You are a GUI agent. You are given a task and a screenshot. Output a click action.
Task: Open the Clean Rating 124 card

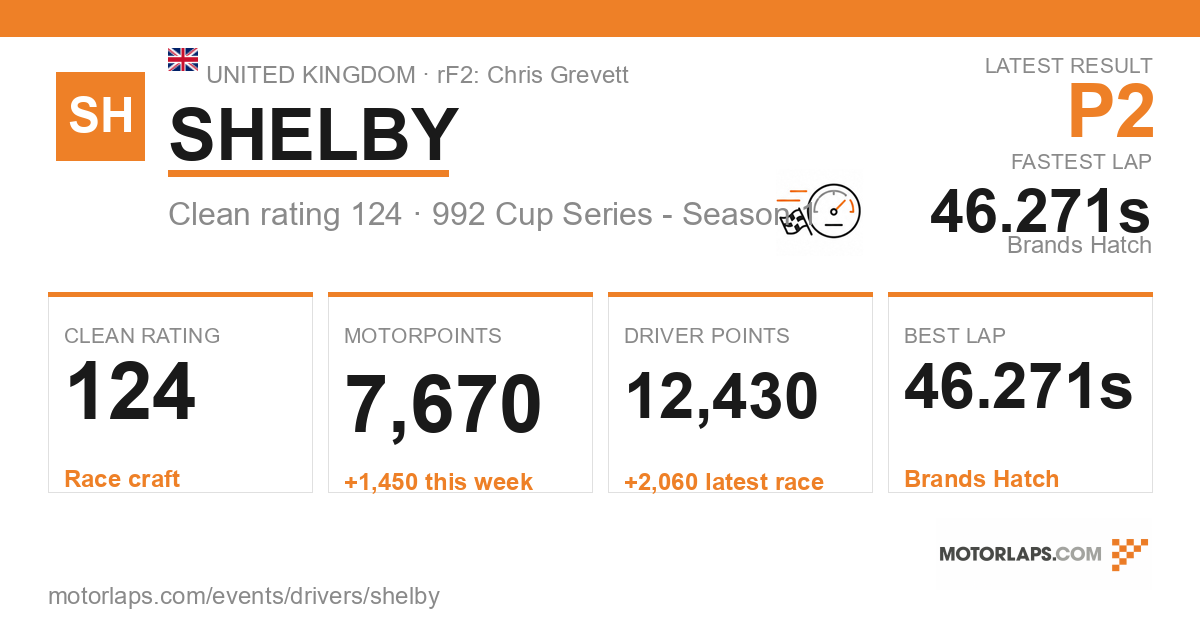[180, 393]
